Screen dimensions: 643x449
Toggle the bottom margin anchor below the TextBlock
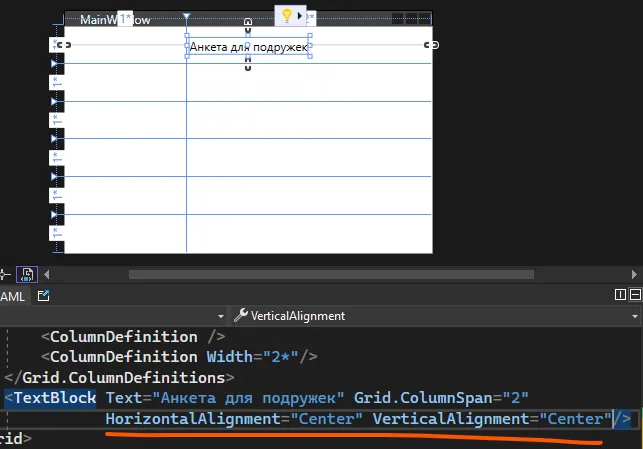click(248, 64)
